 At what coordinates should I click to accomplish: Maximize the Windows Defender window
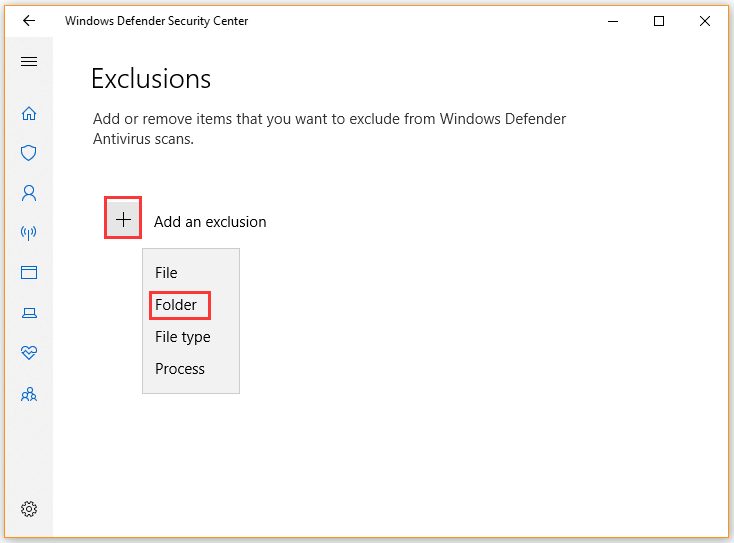coord(659,21)
